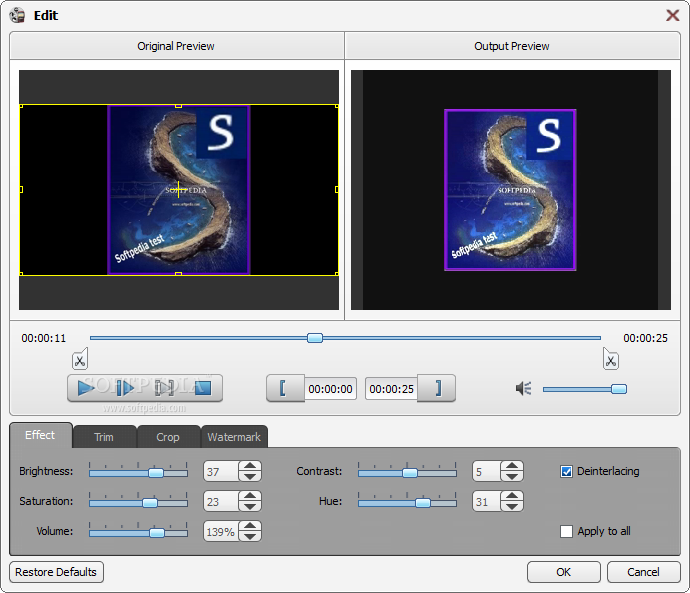Image resolution: width=690 pixels, height=593 pixels.
Task: Click the current time label 00:00:11
Action: (x=44, y=338)
